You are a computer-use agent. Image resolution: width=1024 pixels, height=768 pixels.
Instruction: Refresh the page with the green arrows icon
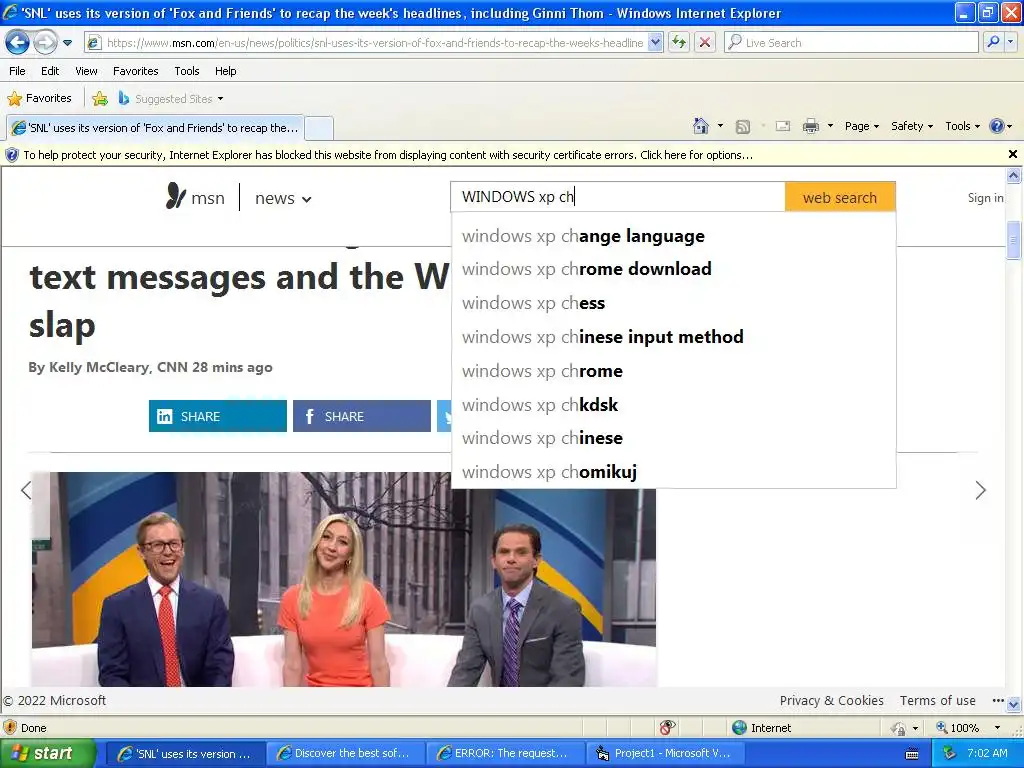click(x=679, y=42)
